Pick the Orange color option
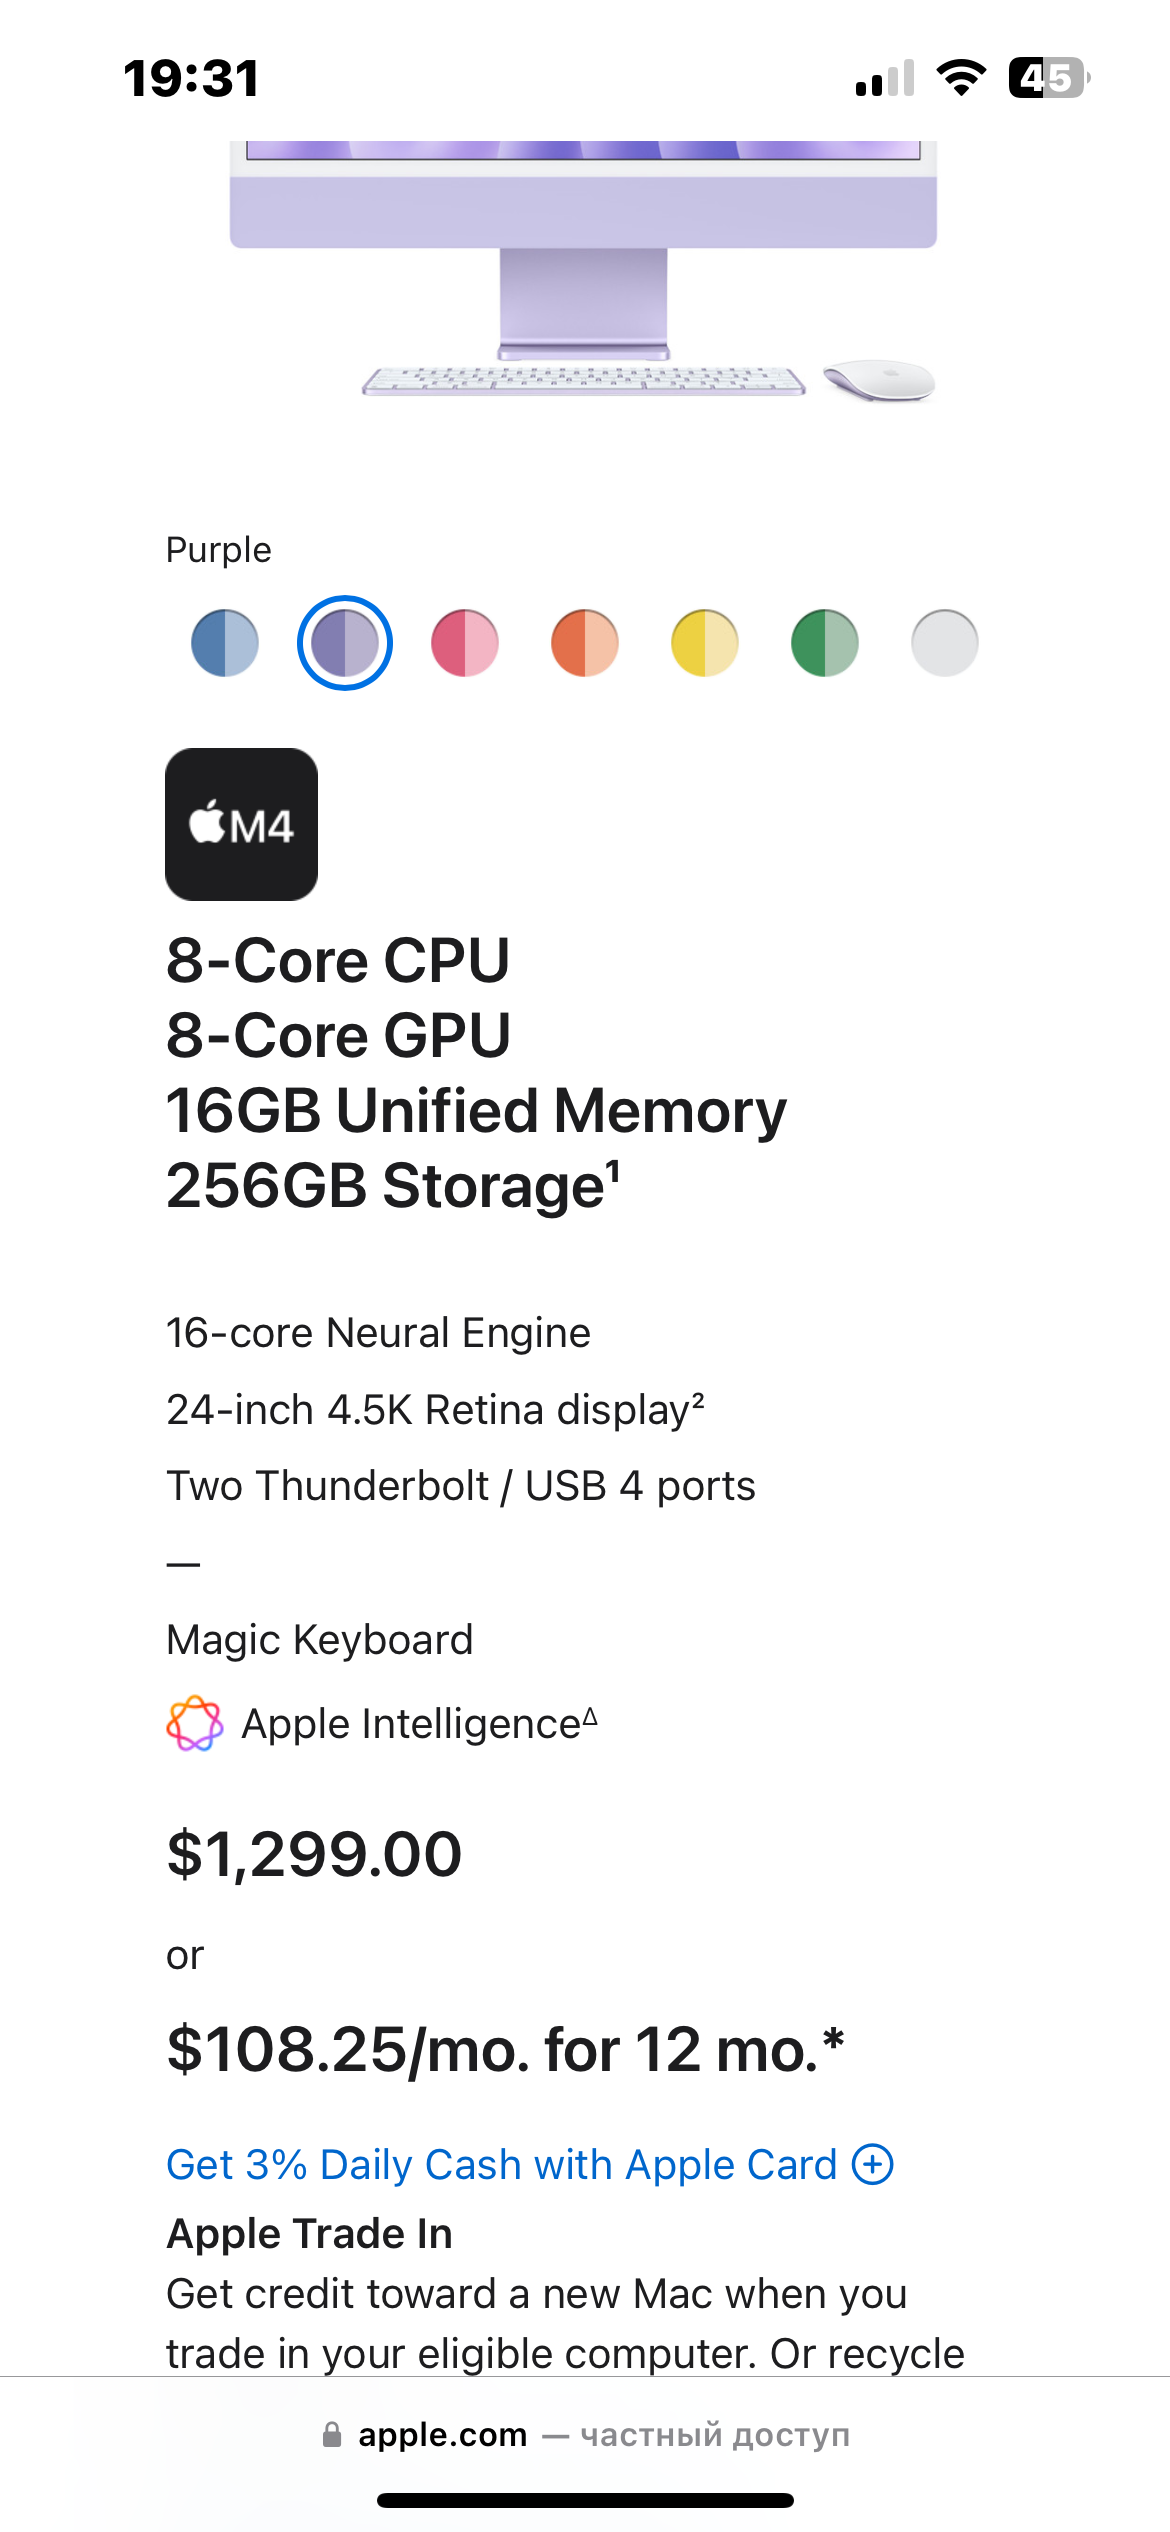 click(585, 643)
